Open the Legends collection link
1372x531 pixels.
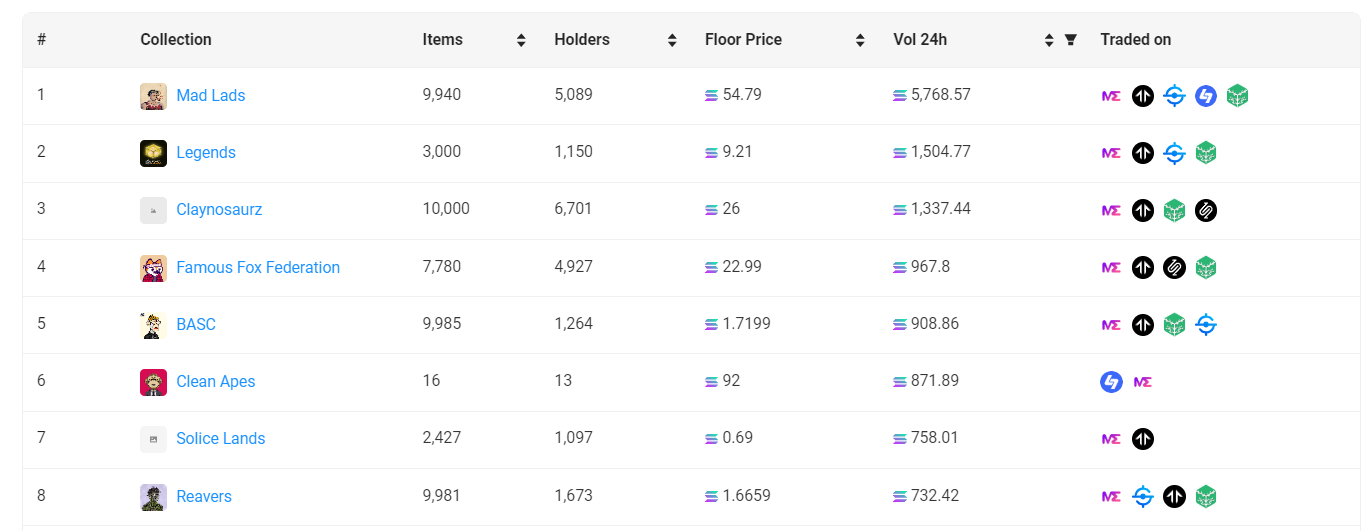point(206,152)
